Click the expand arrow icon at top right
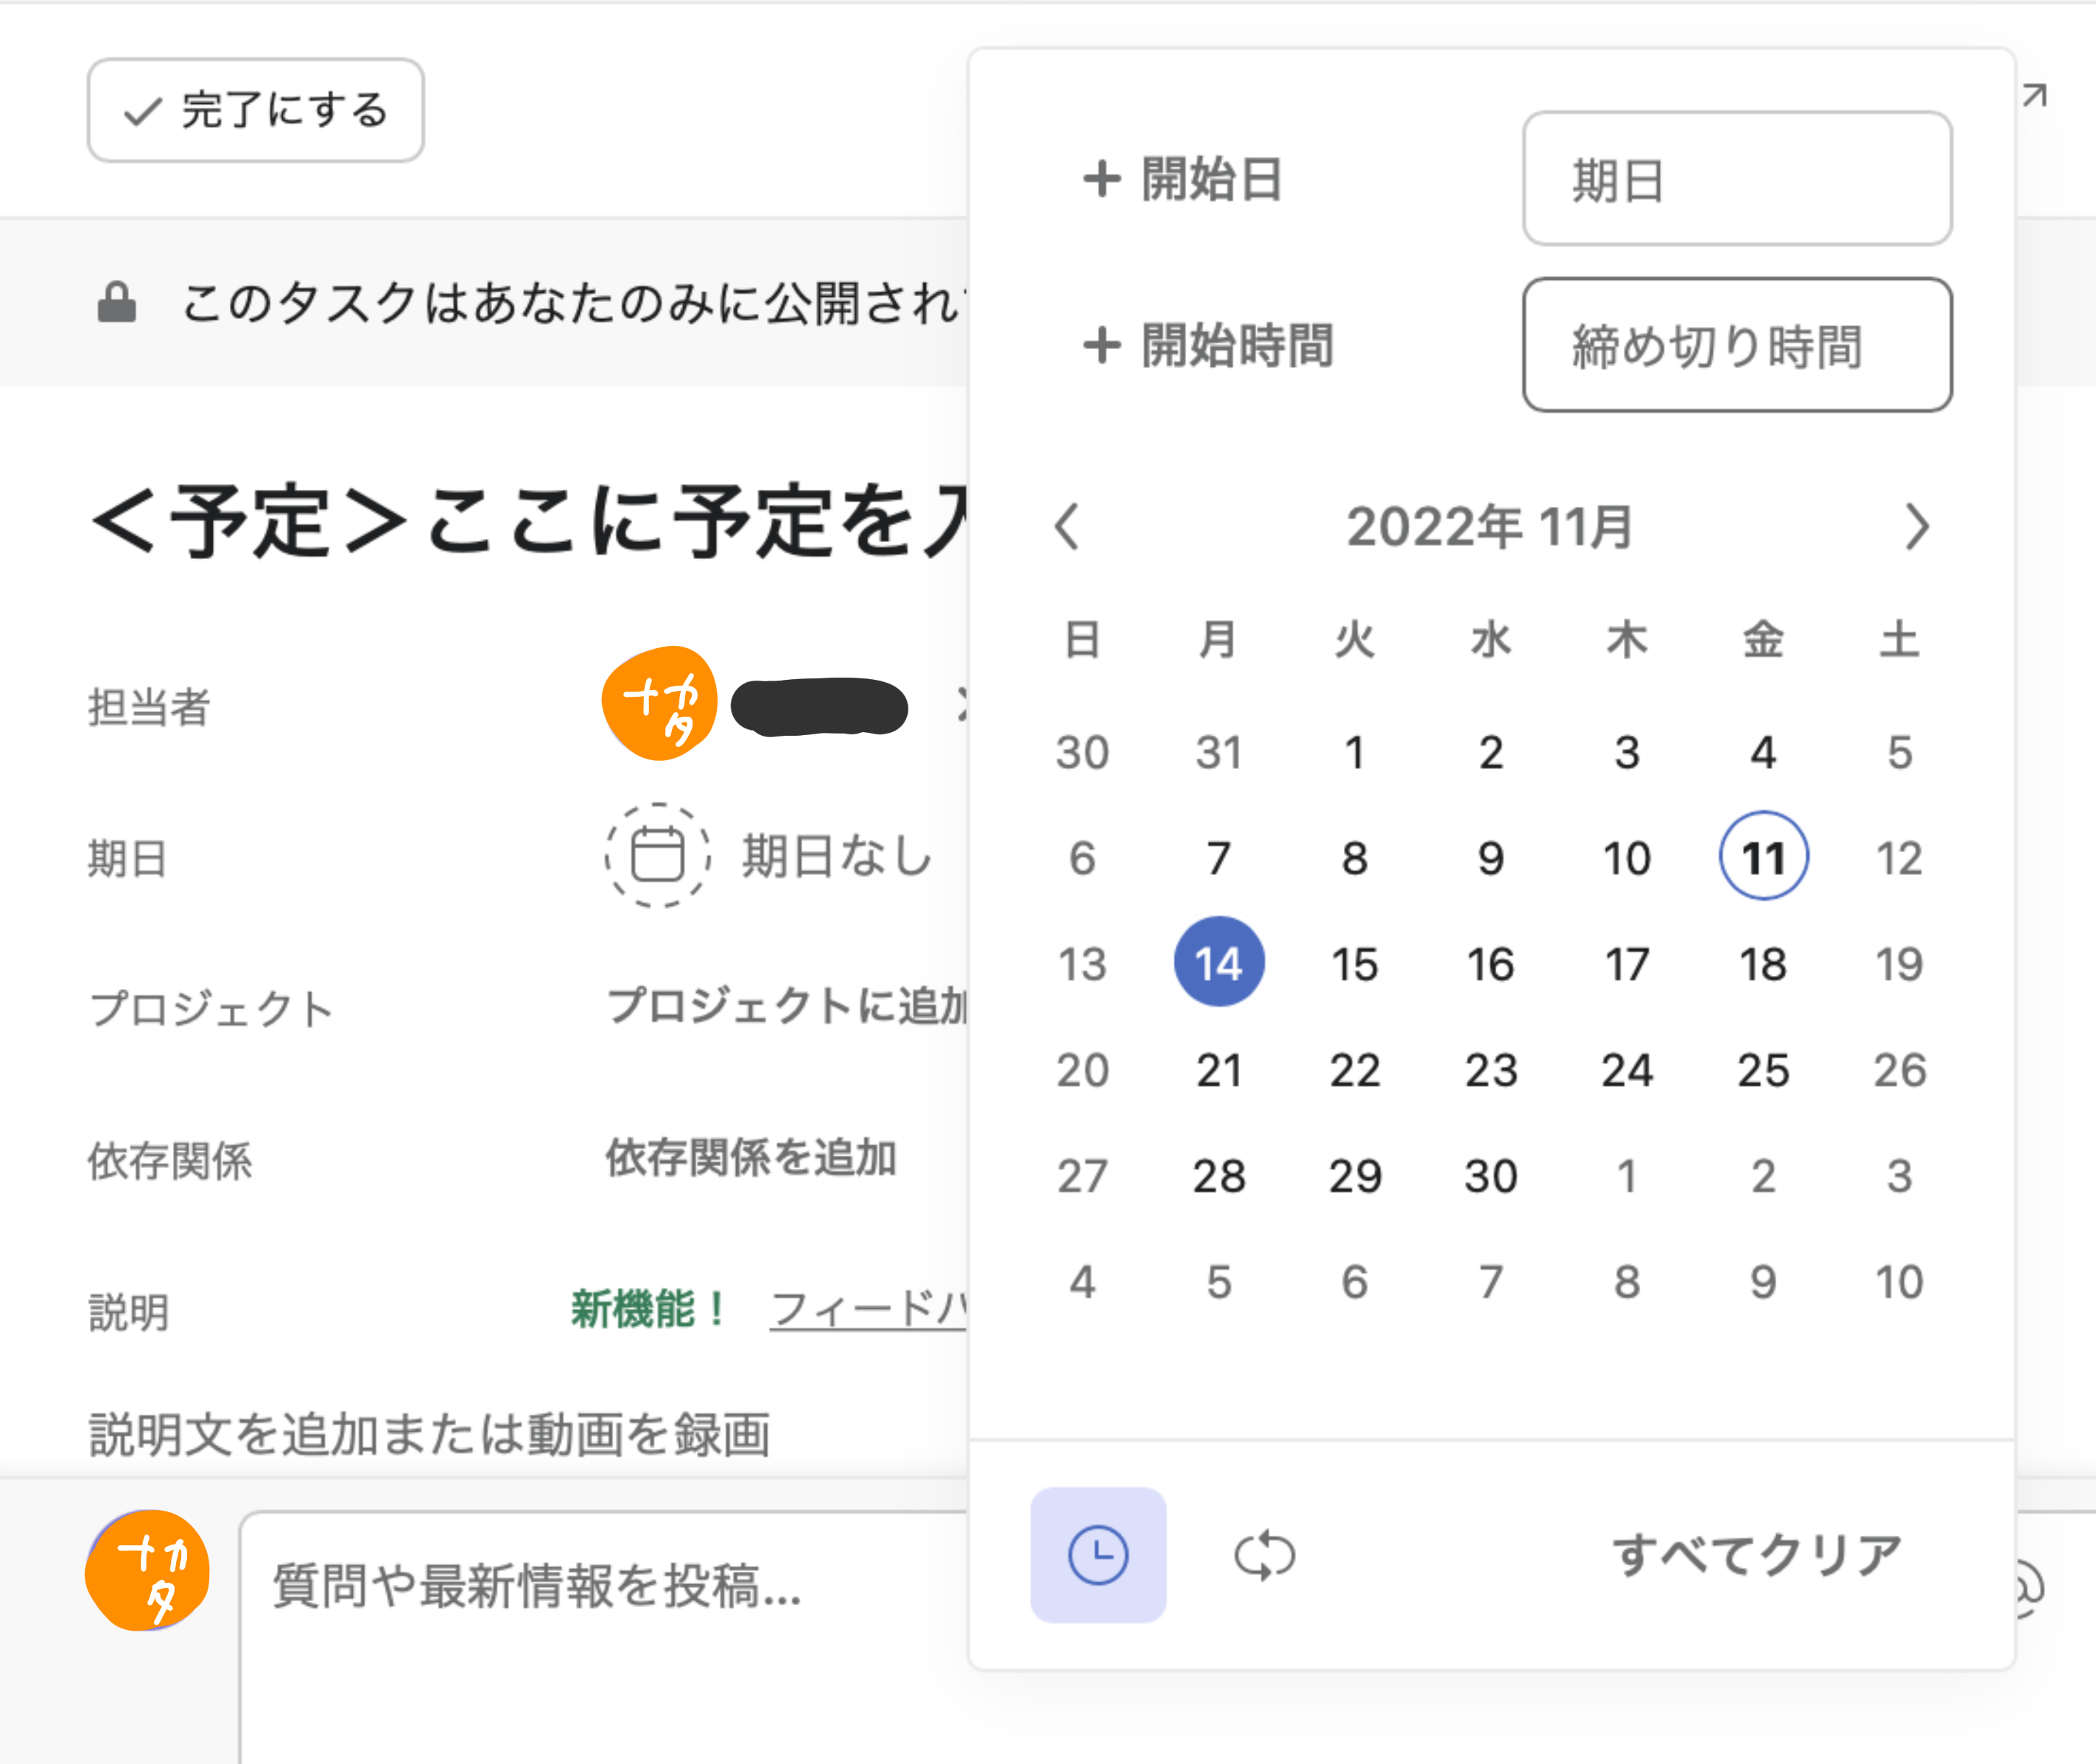 pyautogui.click(x=2034, y=96)
